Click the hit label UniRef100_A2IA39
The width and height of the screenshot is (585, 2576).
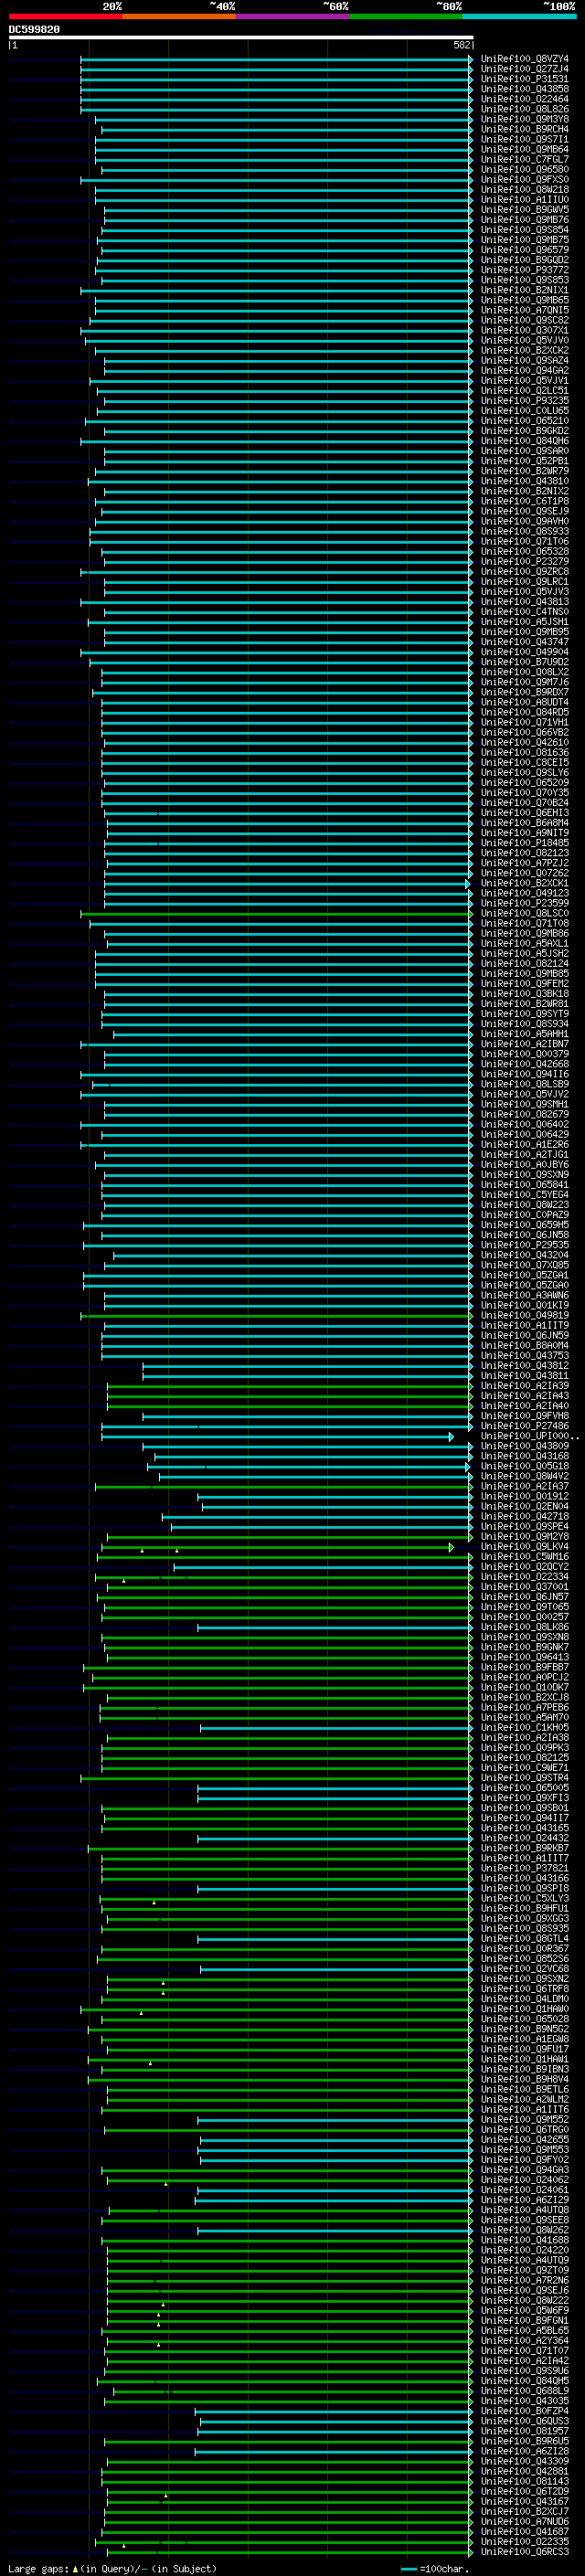point(524,1385)
